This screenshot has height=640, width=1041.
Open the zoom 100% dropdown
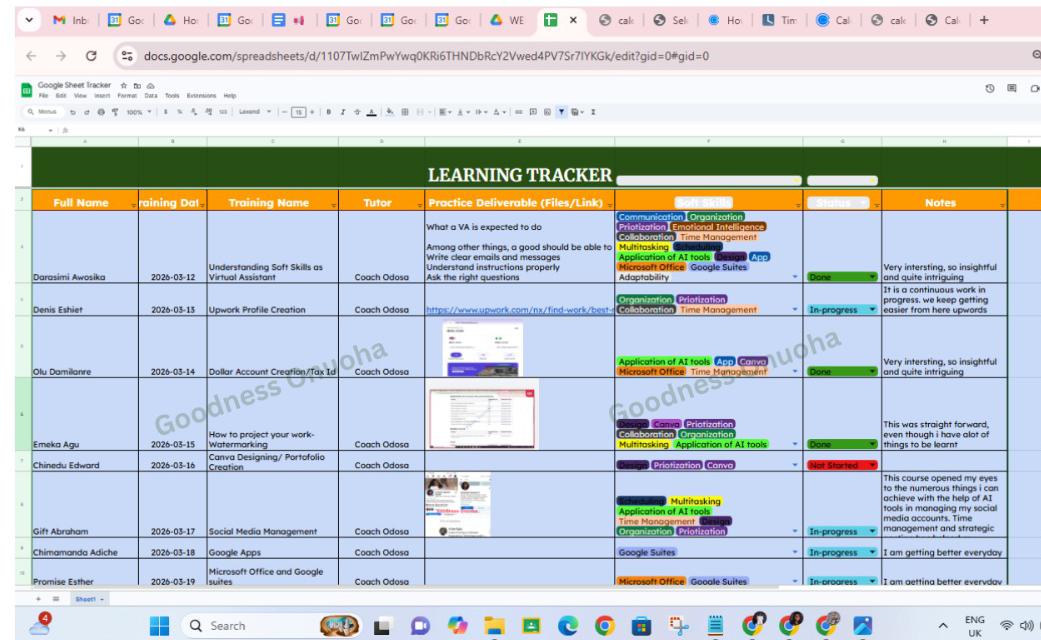(139, 112)
